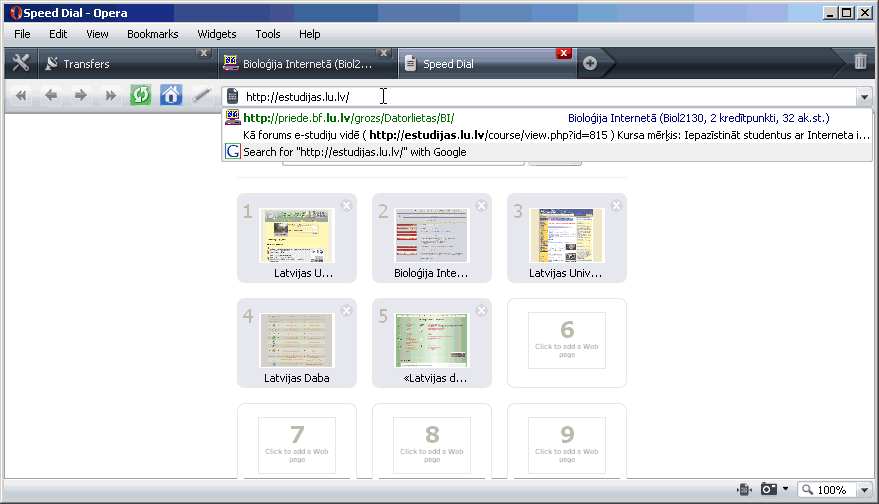
Task: Click the Google icon in suggestion list
Action: pos(233,151)
